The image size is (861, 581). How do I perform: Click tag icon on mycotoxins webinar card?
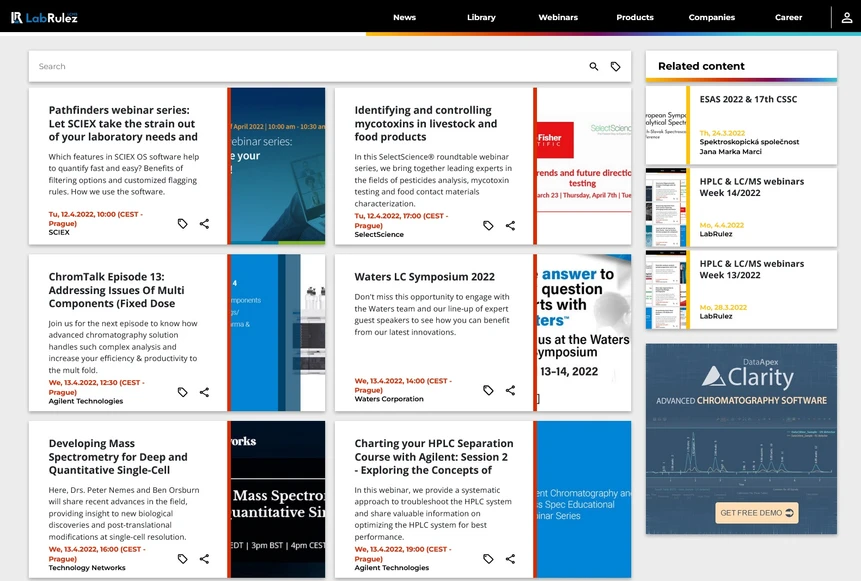point(488,225)
